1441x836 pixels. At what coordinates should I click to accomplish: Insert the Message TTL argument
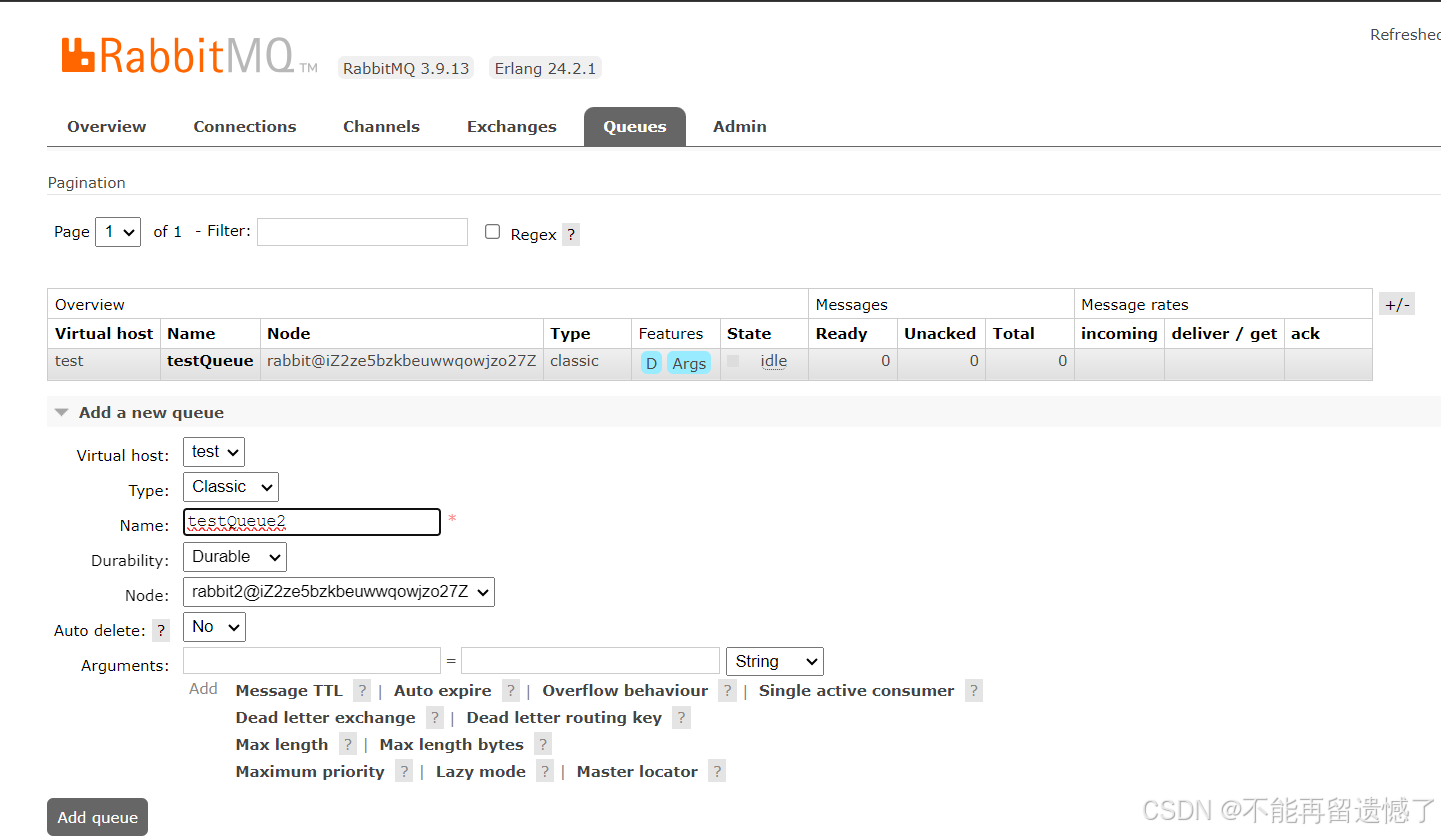[x=289, y=690]
